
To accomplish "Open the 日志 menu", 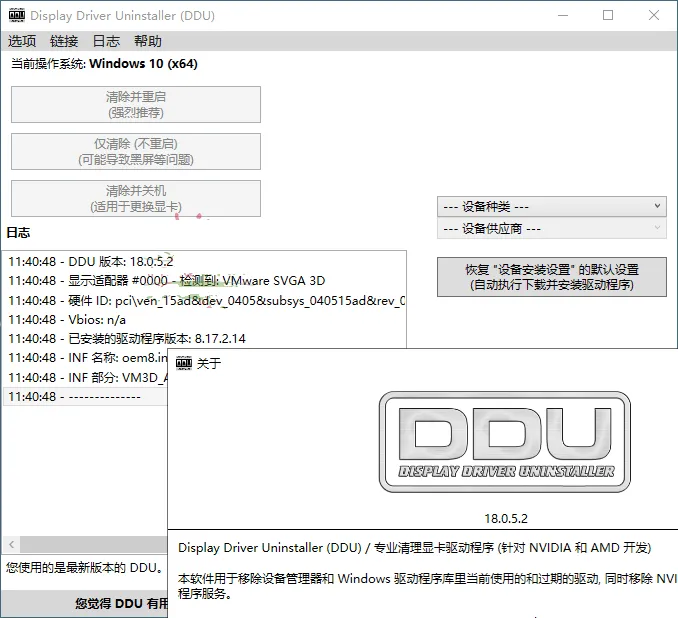I will point(106,41).
